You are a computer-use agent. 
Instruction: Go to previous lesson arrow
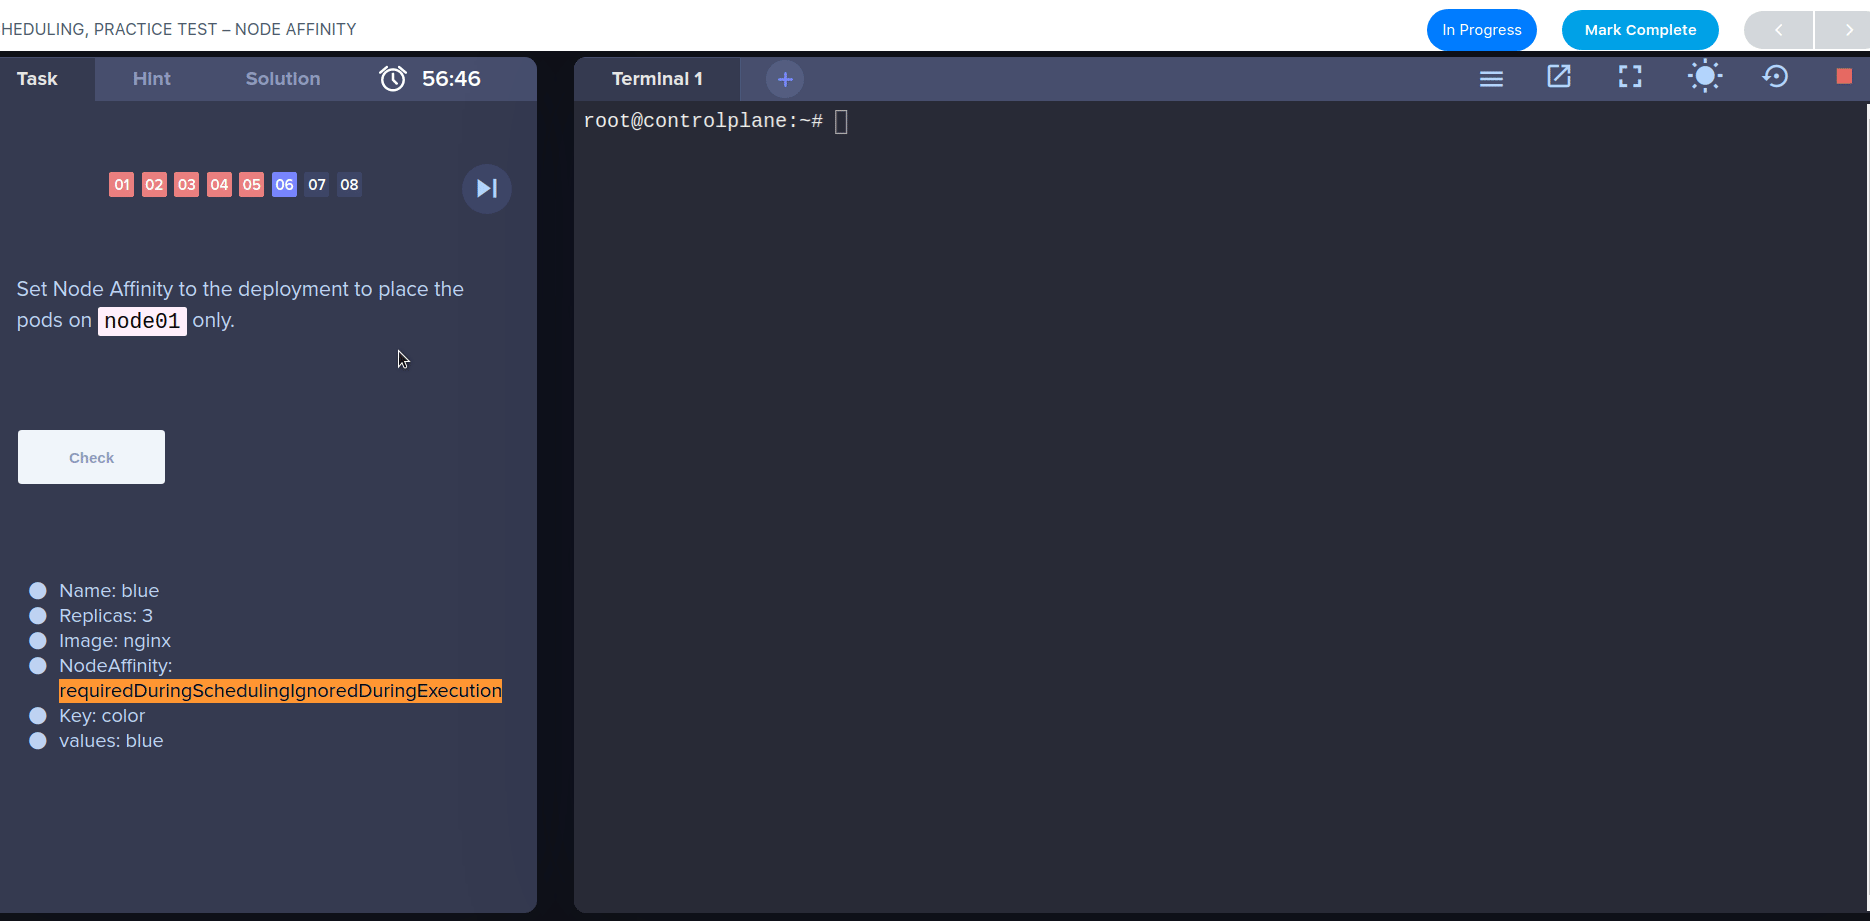tap(1778, 30)
